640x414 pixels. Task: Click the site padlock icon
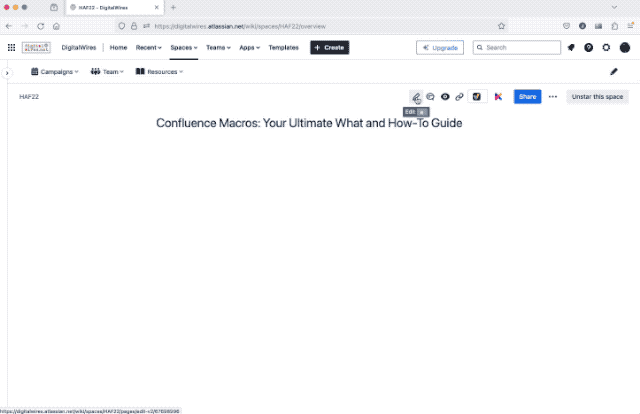point(134,26)
